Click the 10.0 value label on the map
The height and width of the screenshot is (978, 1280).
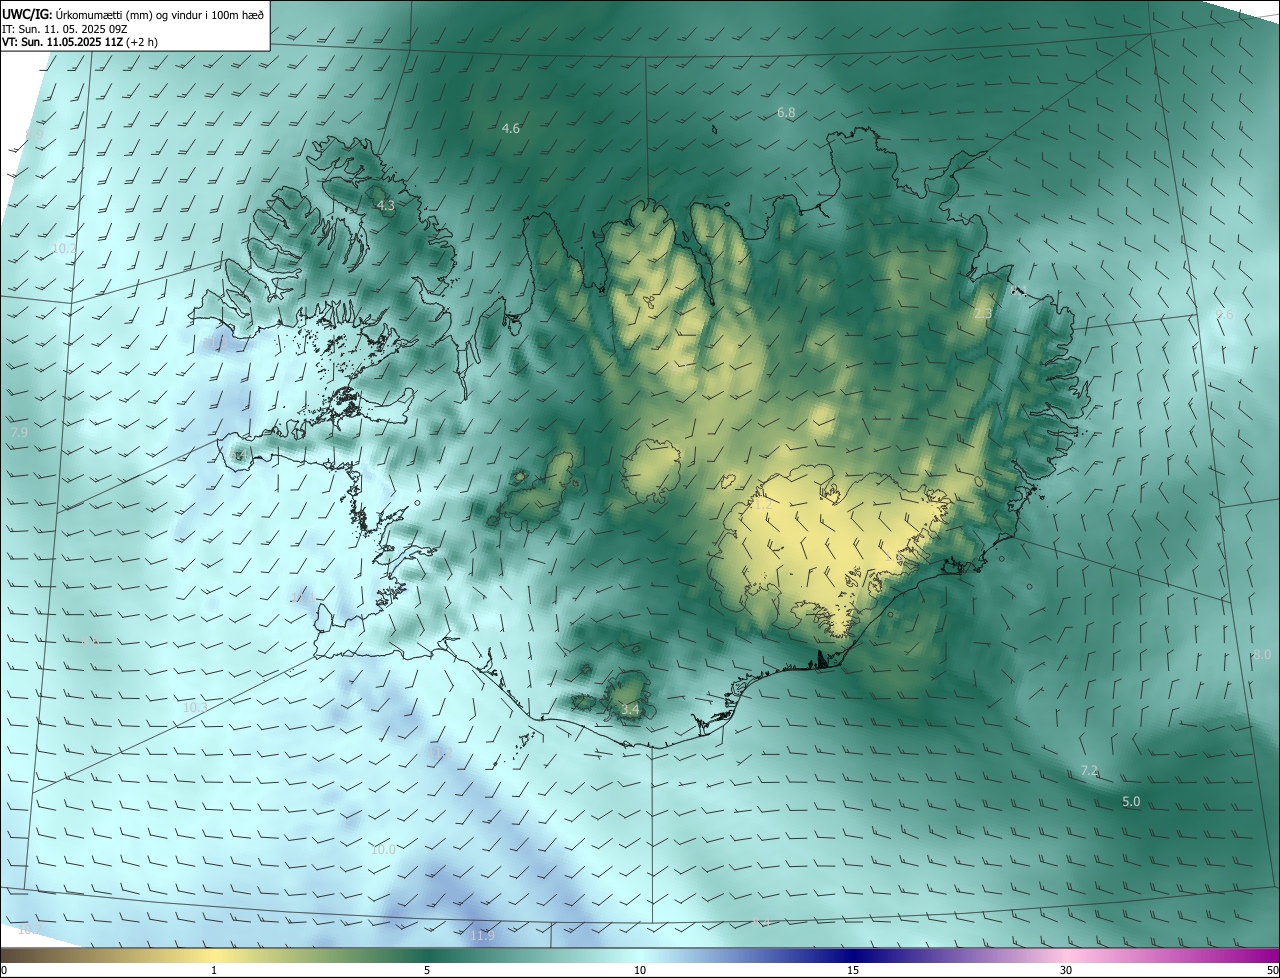click(x=383, y=850)
